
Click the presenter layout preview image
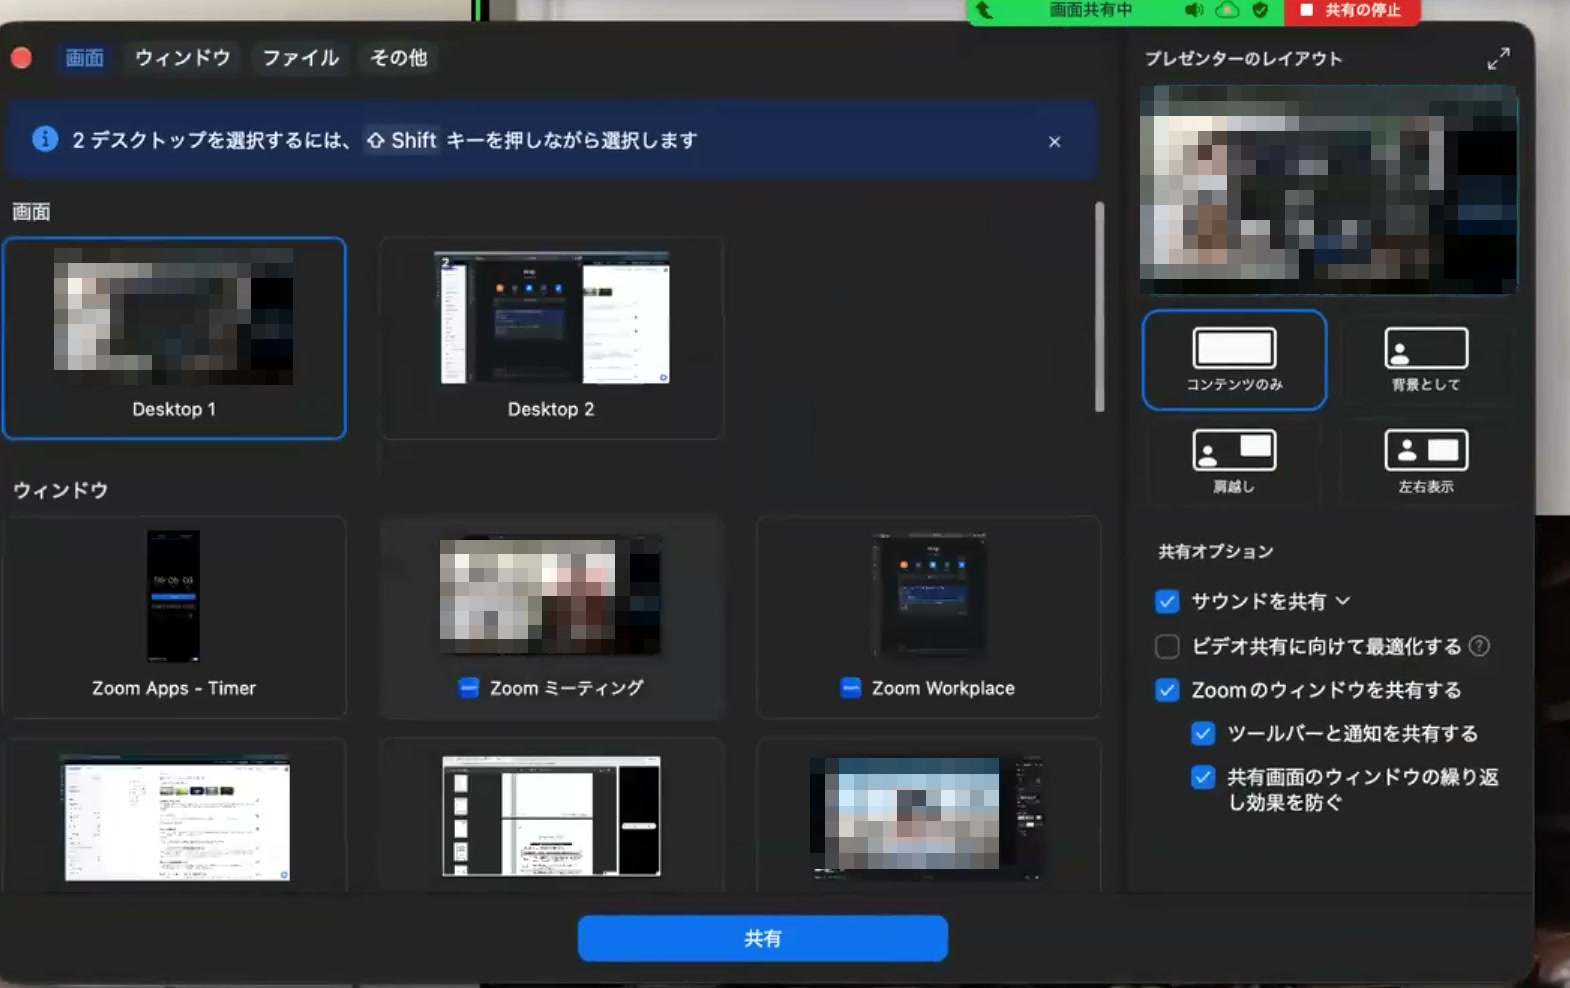tap(1329, 190)
